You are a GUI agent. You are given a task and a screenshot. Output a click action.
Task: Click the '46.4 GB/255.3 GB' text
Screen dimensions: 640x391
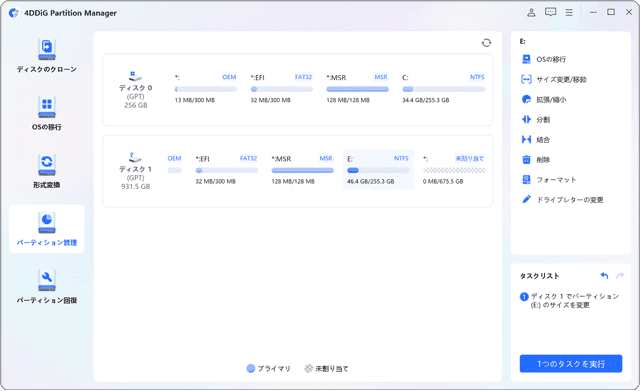[371, 181]
